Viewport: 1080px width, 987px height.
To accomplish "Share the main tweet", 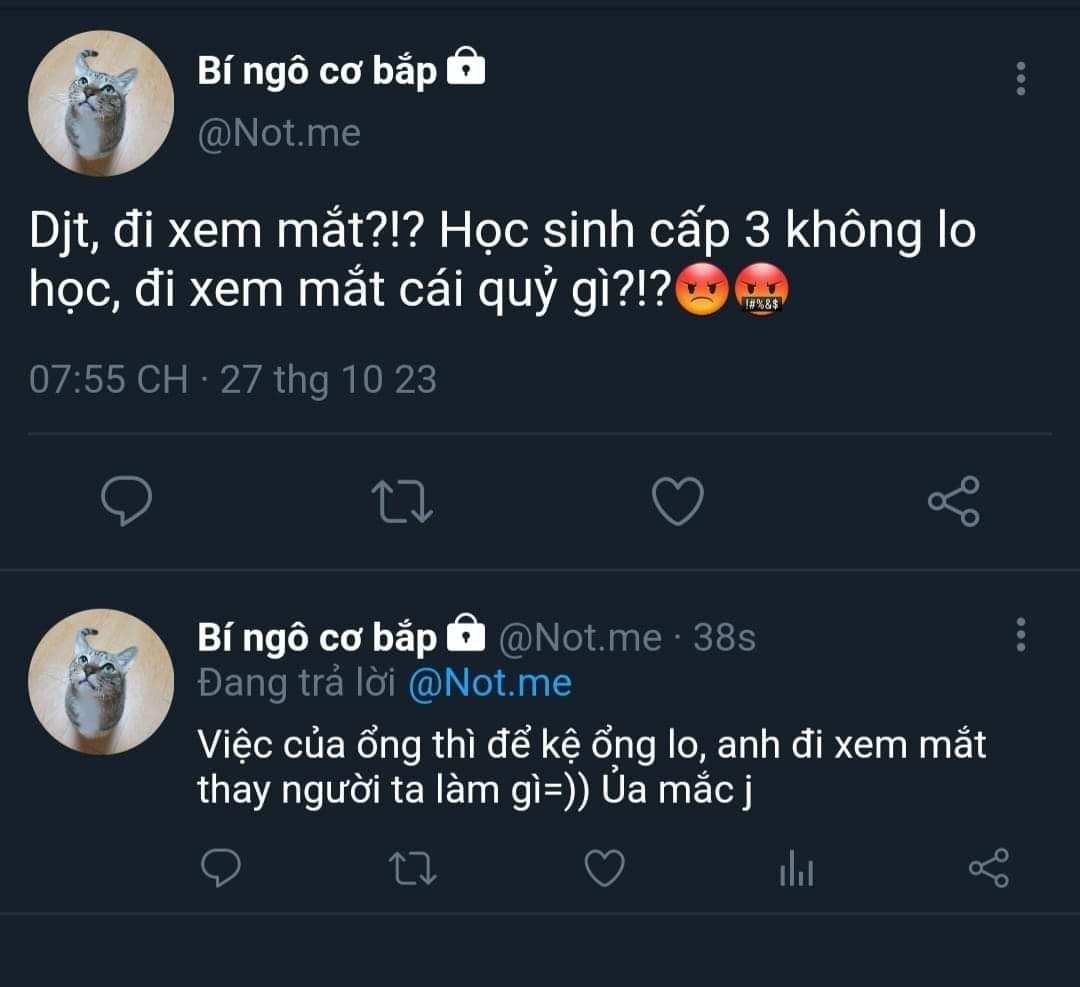I will pos(954,500).
